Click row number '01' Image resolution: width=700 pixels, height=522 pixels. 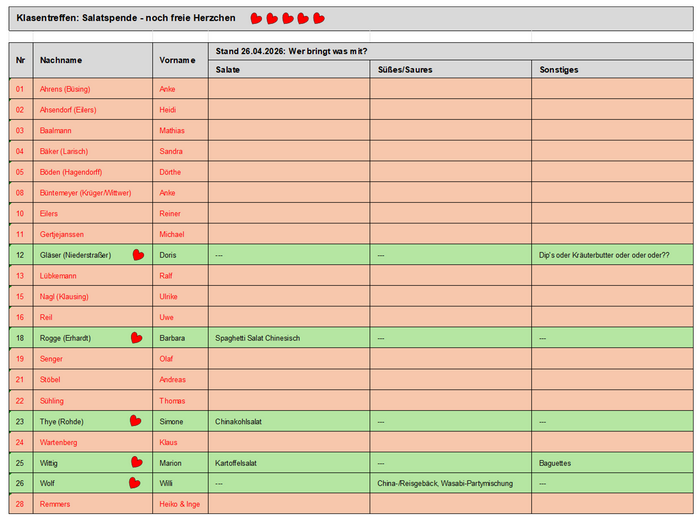(x=20, y=89)
